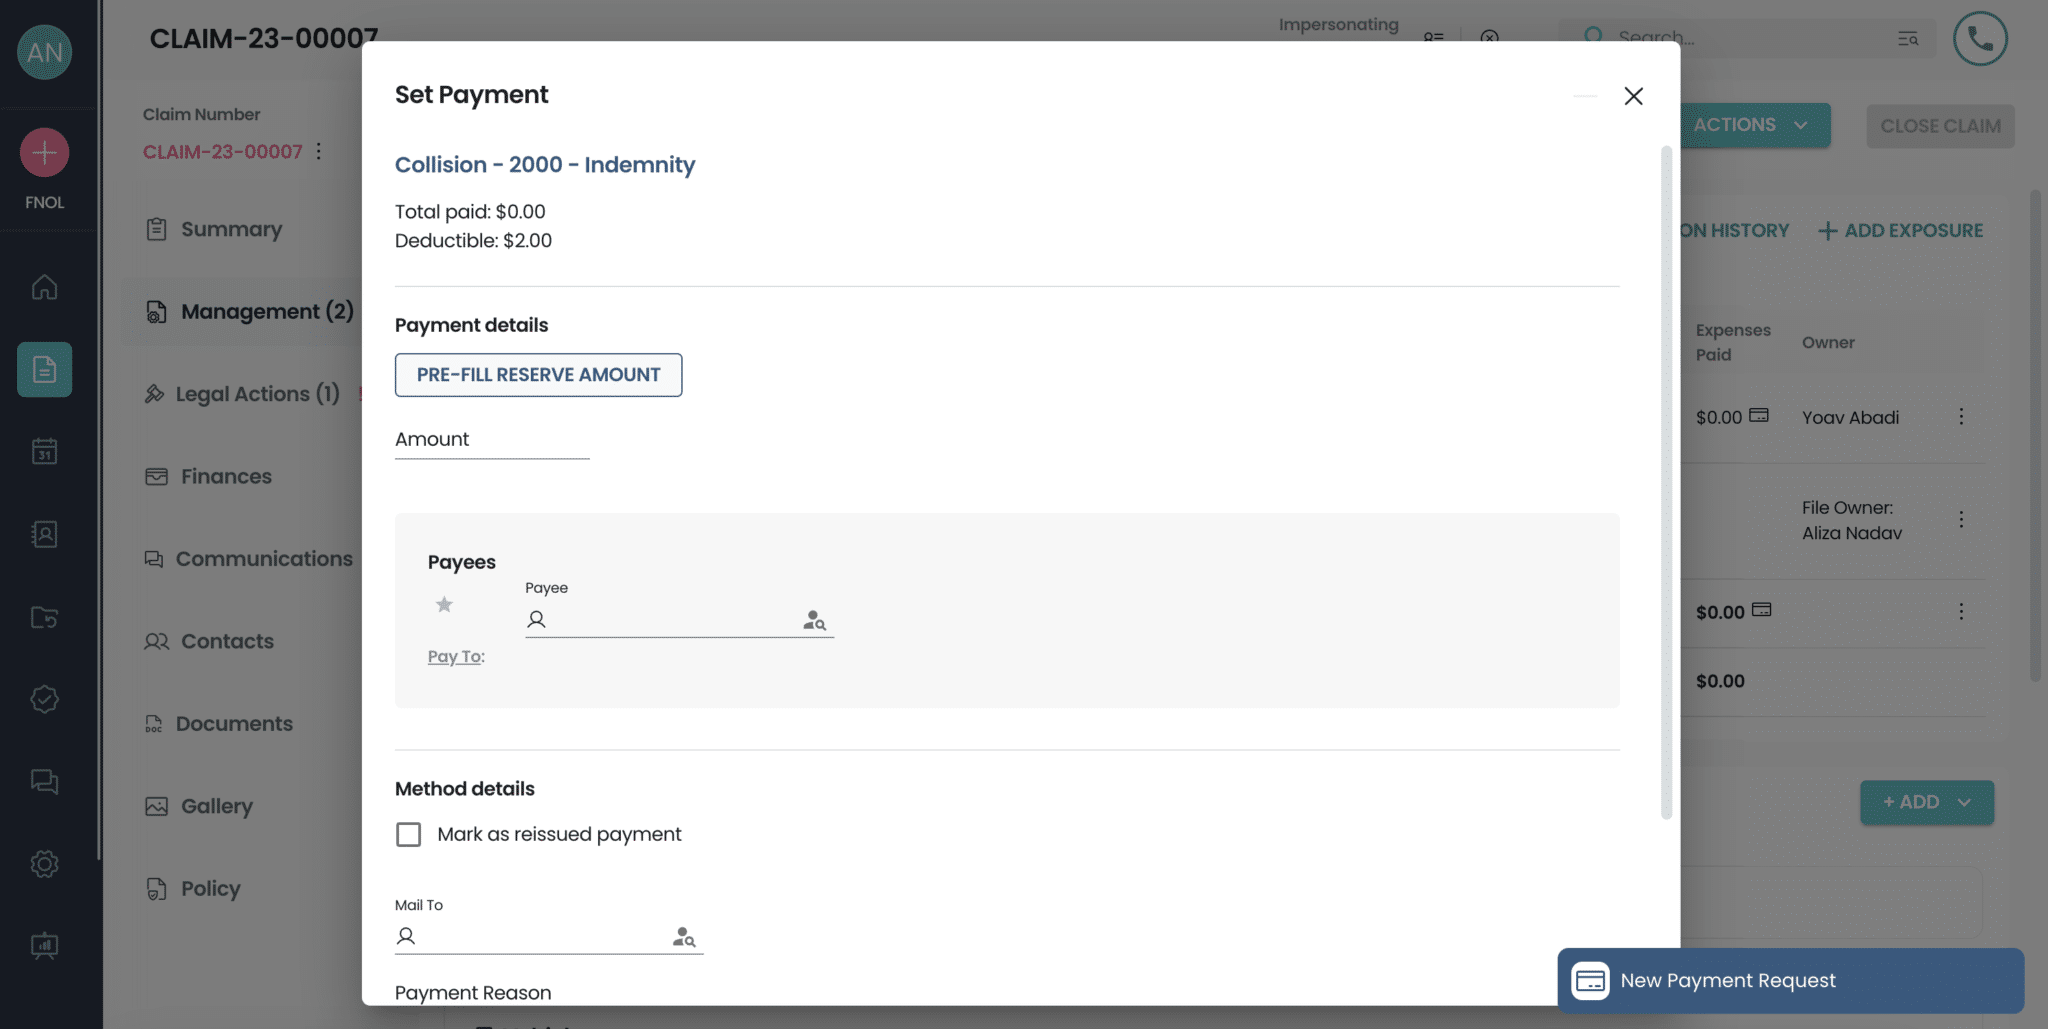Expand the ACTIONS dropdown
Viewport: 2048px width, 1029px height.
point(1753,125)
